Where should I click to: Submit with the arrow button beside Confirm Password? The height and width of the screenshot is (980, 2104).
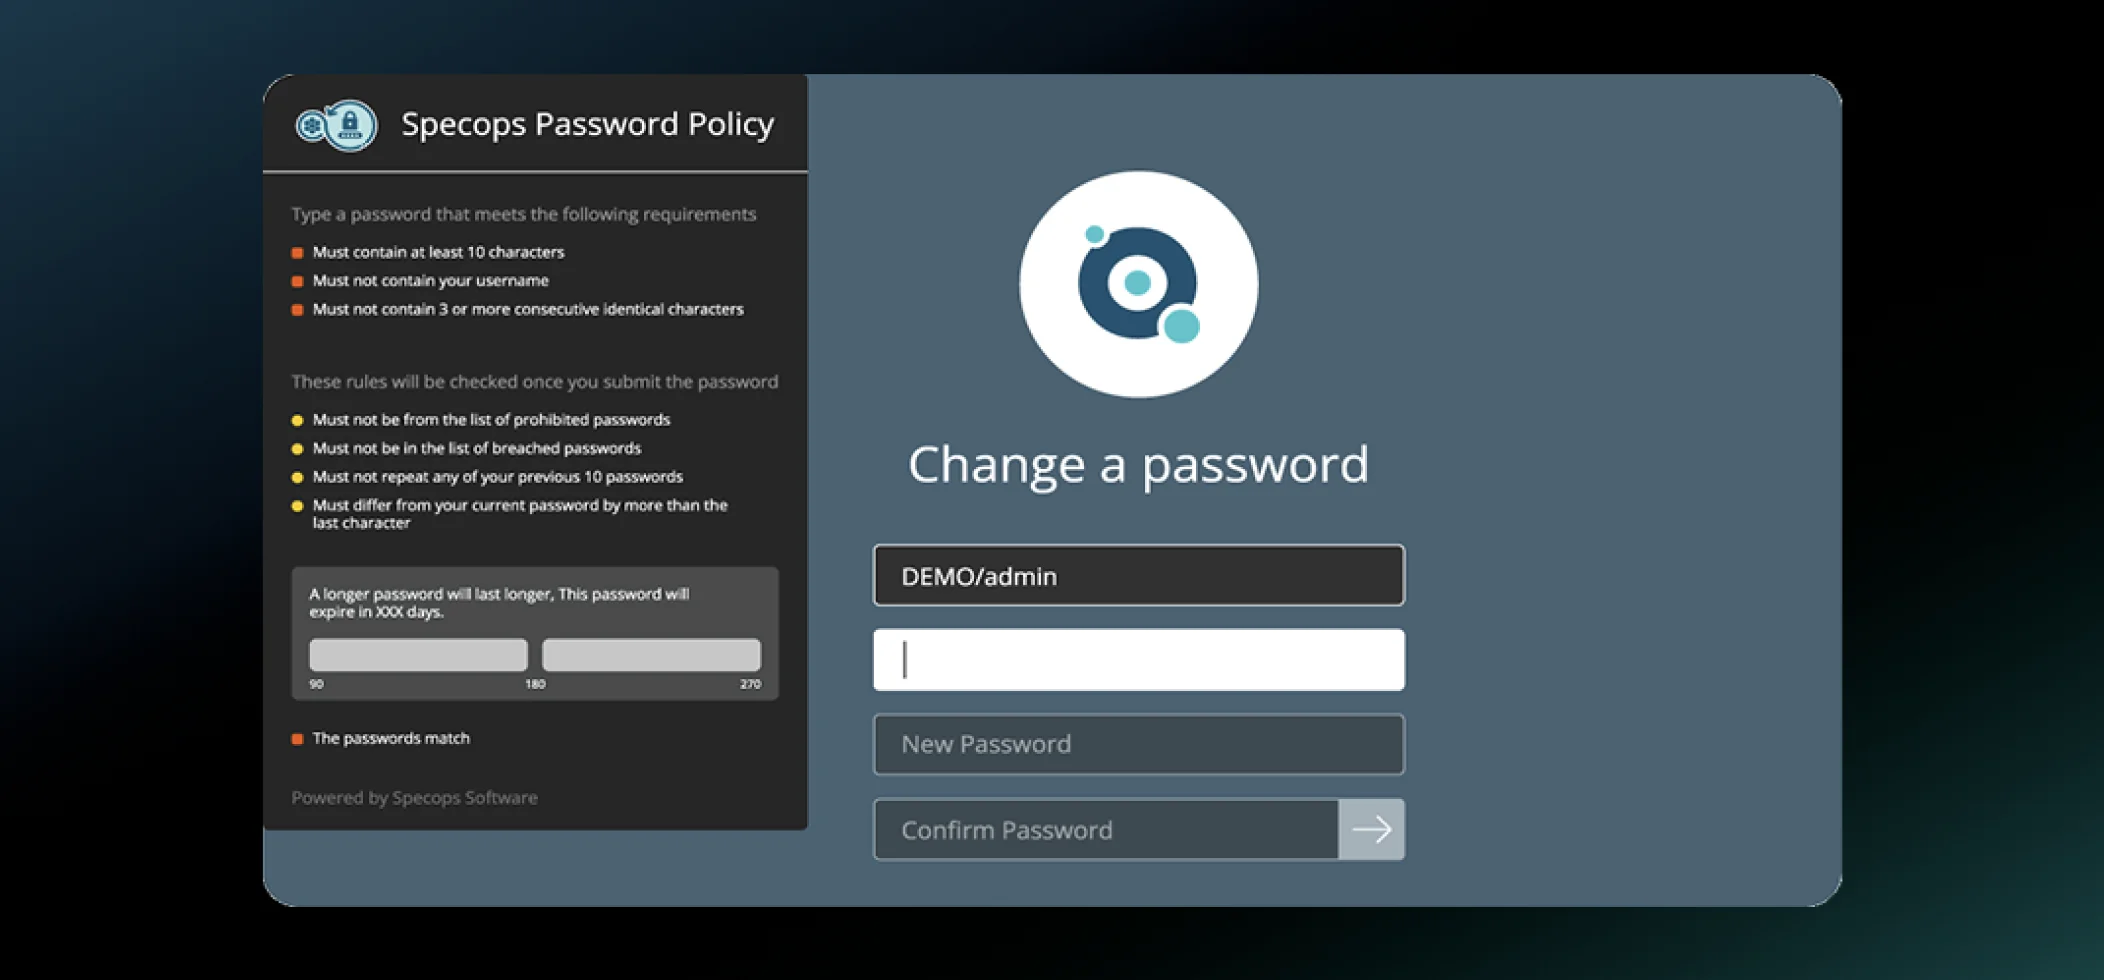click(1371, 829)
